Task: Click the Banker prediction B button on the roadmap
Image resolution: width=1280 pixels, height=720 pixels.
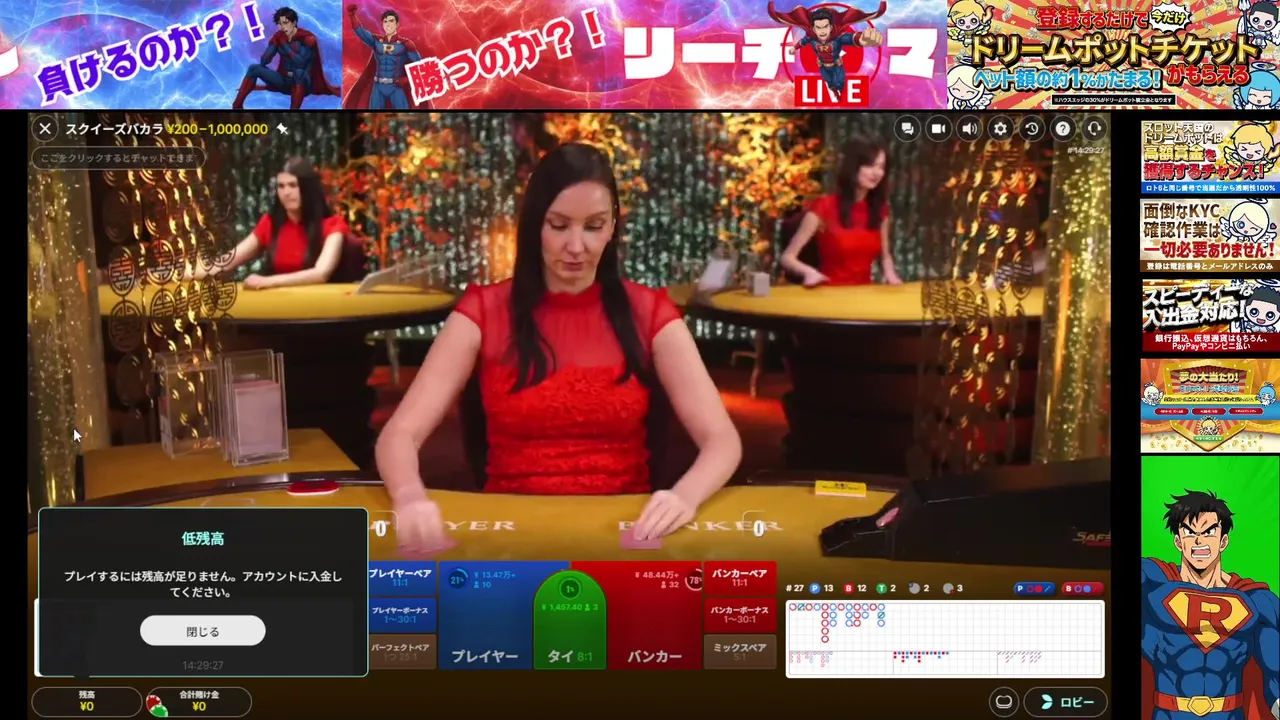Action: click(x=1084, y=589)
